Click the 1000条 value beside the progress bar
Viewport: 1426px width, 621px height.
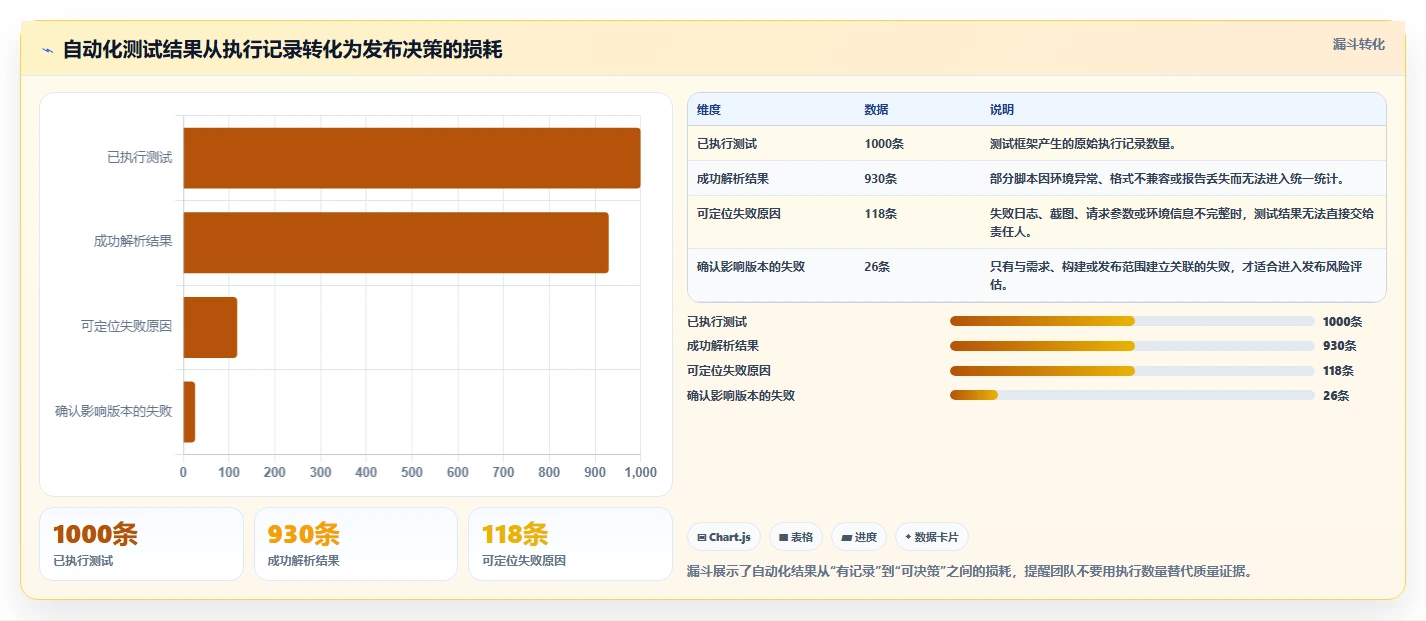coord(1342,321)
